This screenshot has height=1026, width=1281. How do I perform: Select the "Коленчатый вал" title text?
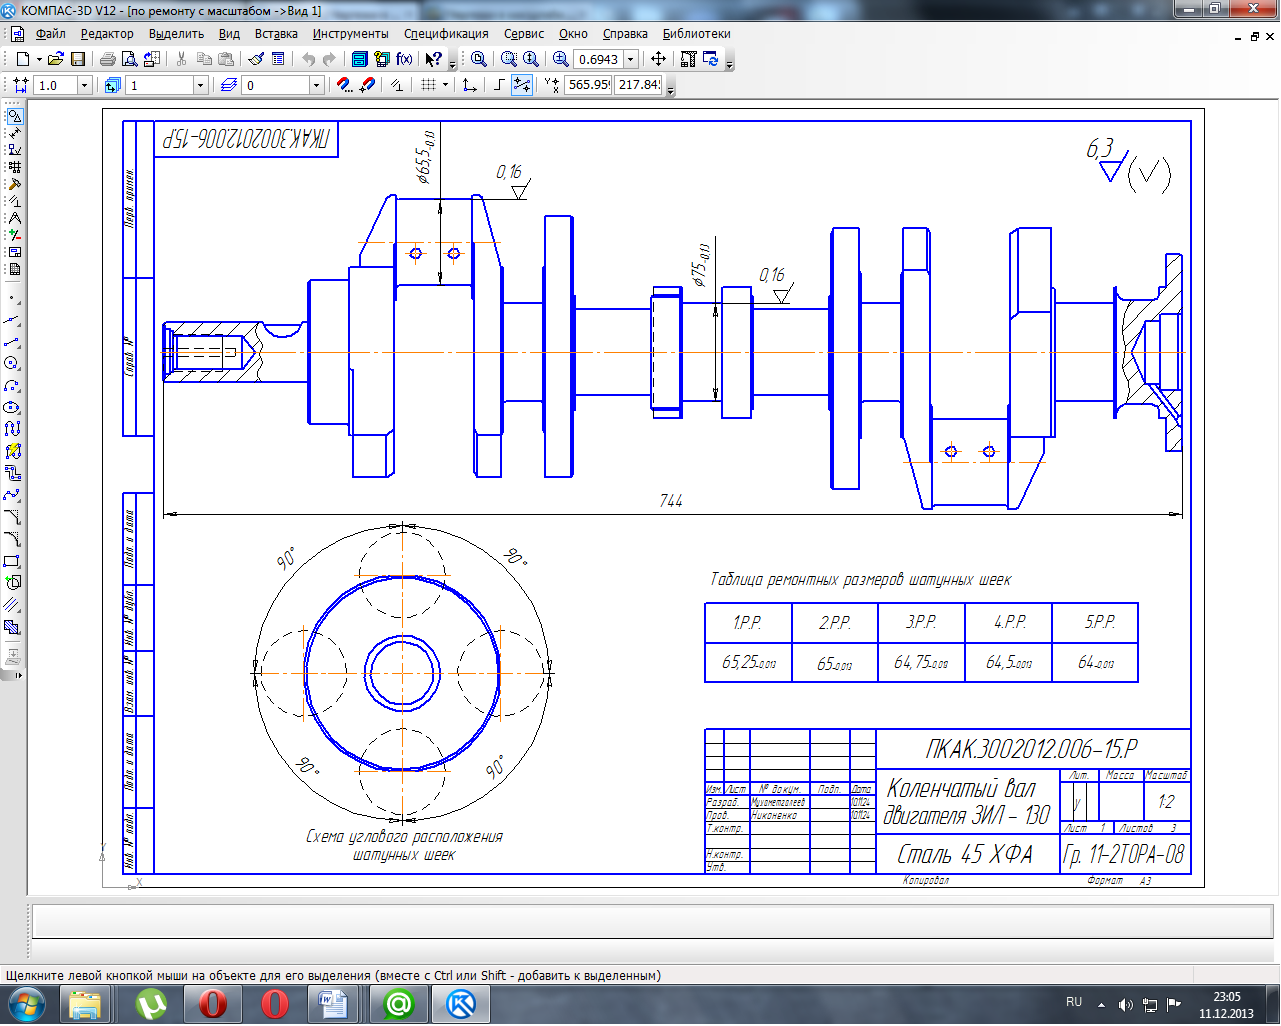961,788
